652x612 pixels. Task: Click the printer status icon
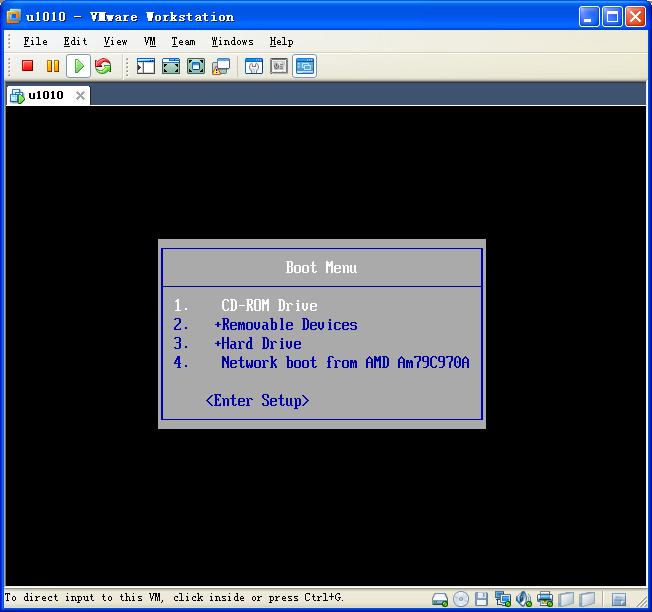coord(545,599)
